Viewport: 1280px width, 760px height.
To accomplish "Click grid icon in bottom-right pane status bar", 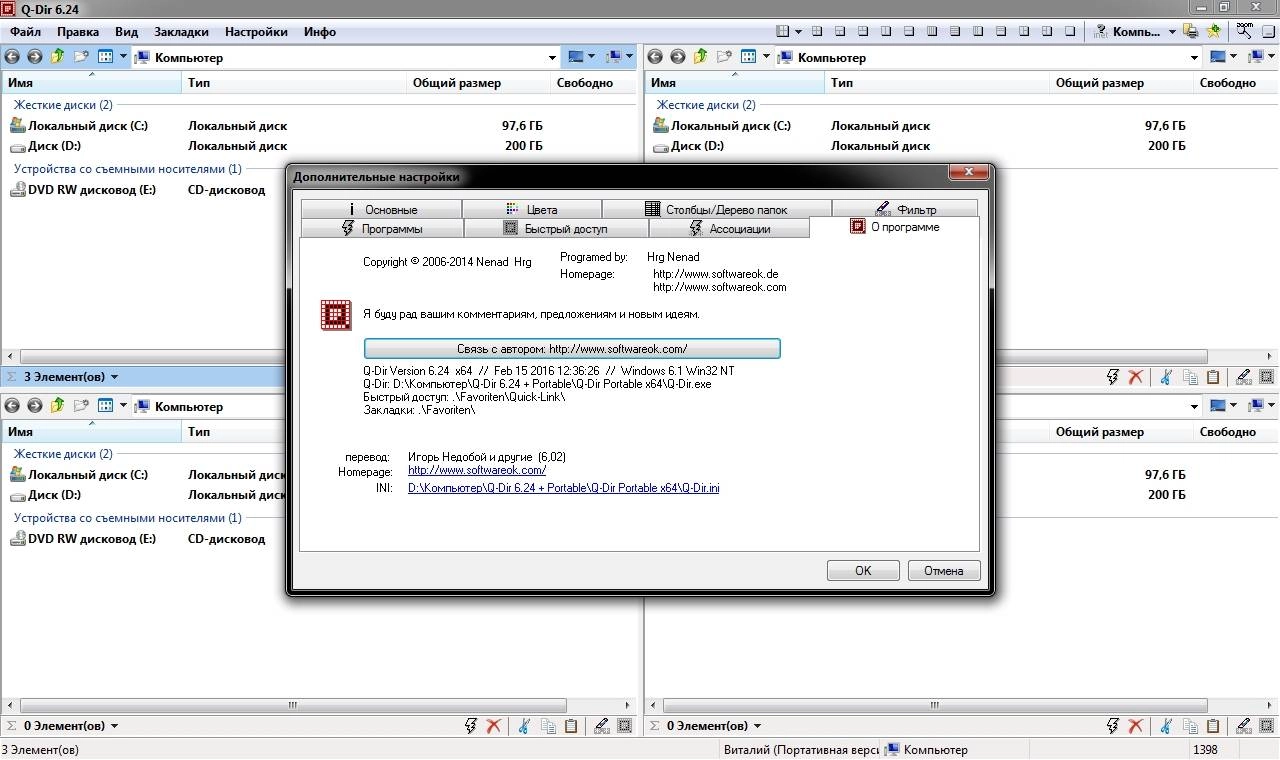I will [1267, 726].
